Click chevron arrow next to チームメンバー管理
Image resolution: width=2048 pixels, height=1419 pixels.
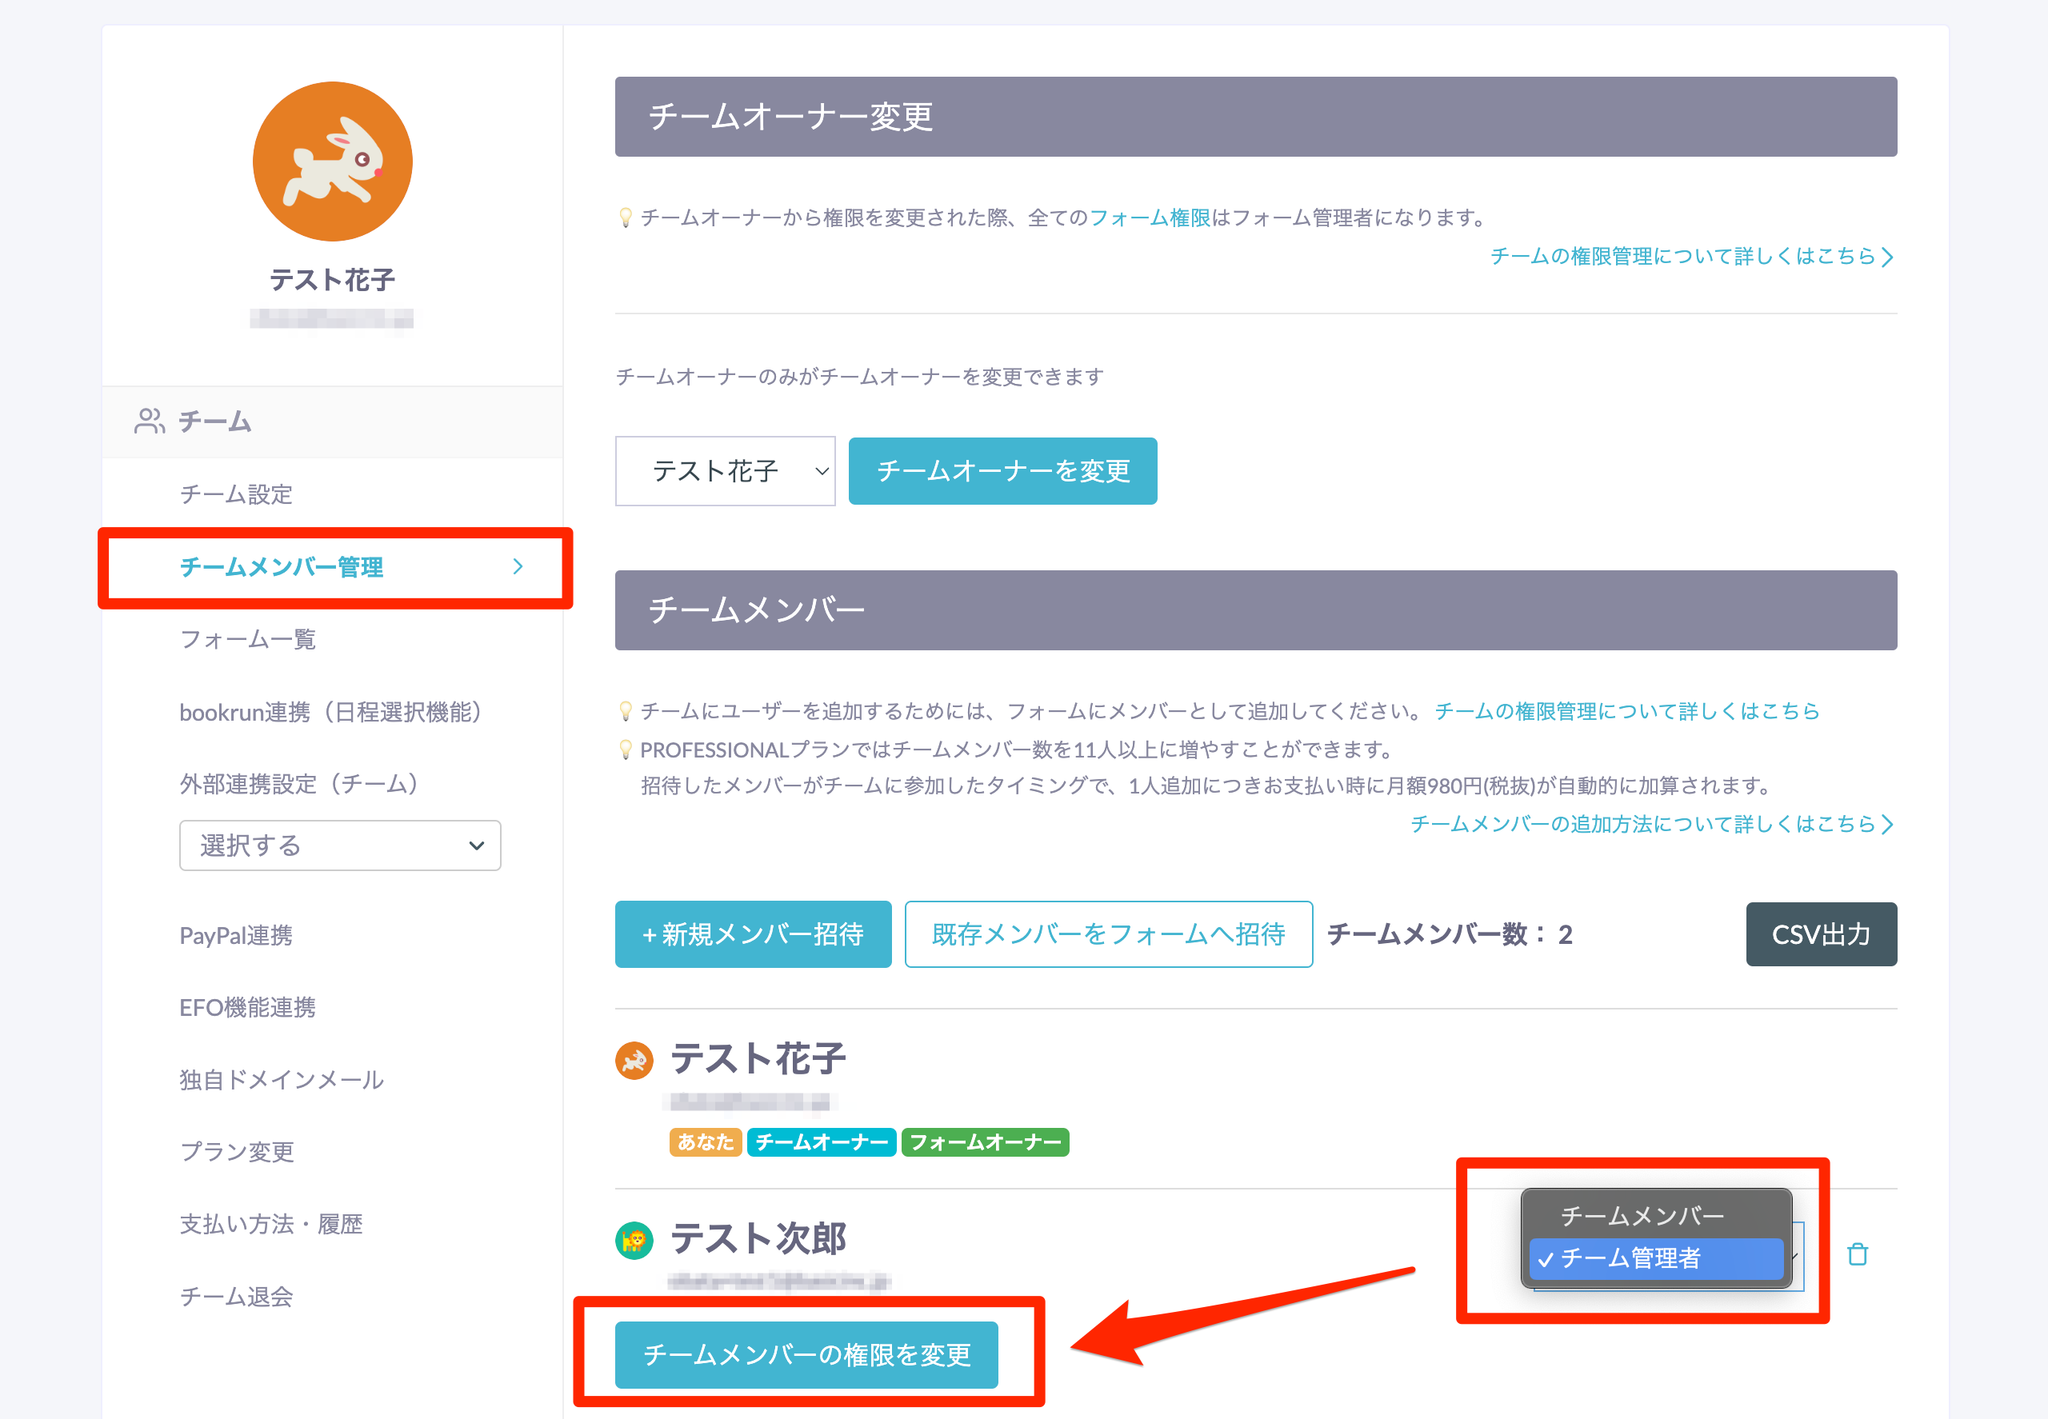click(518, 567)
